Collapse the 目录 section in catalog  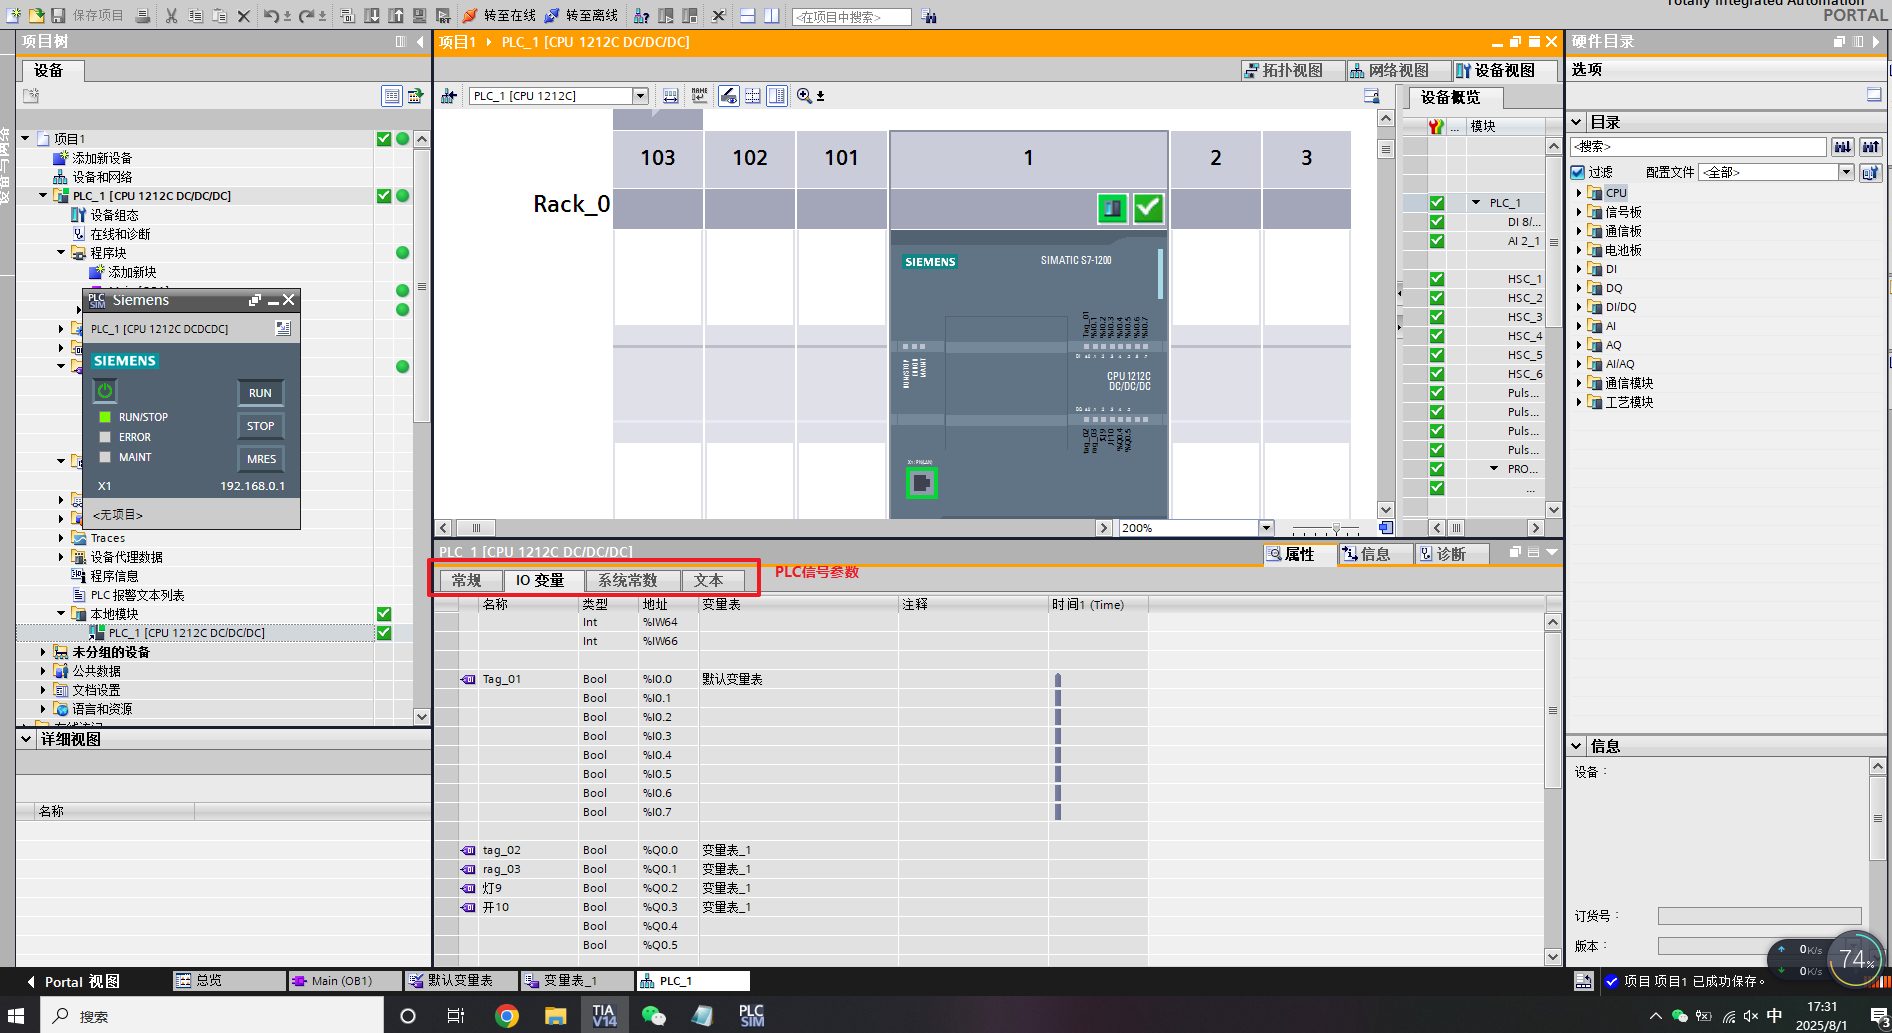1577,122
